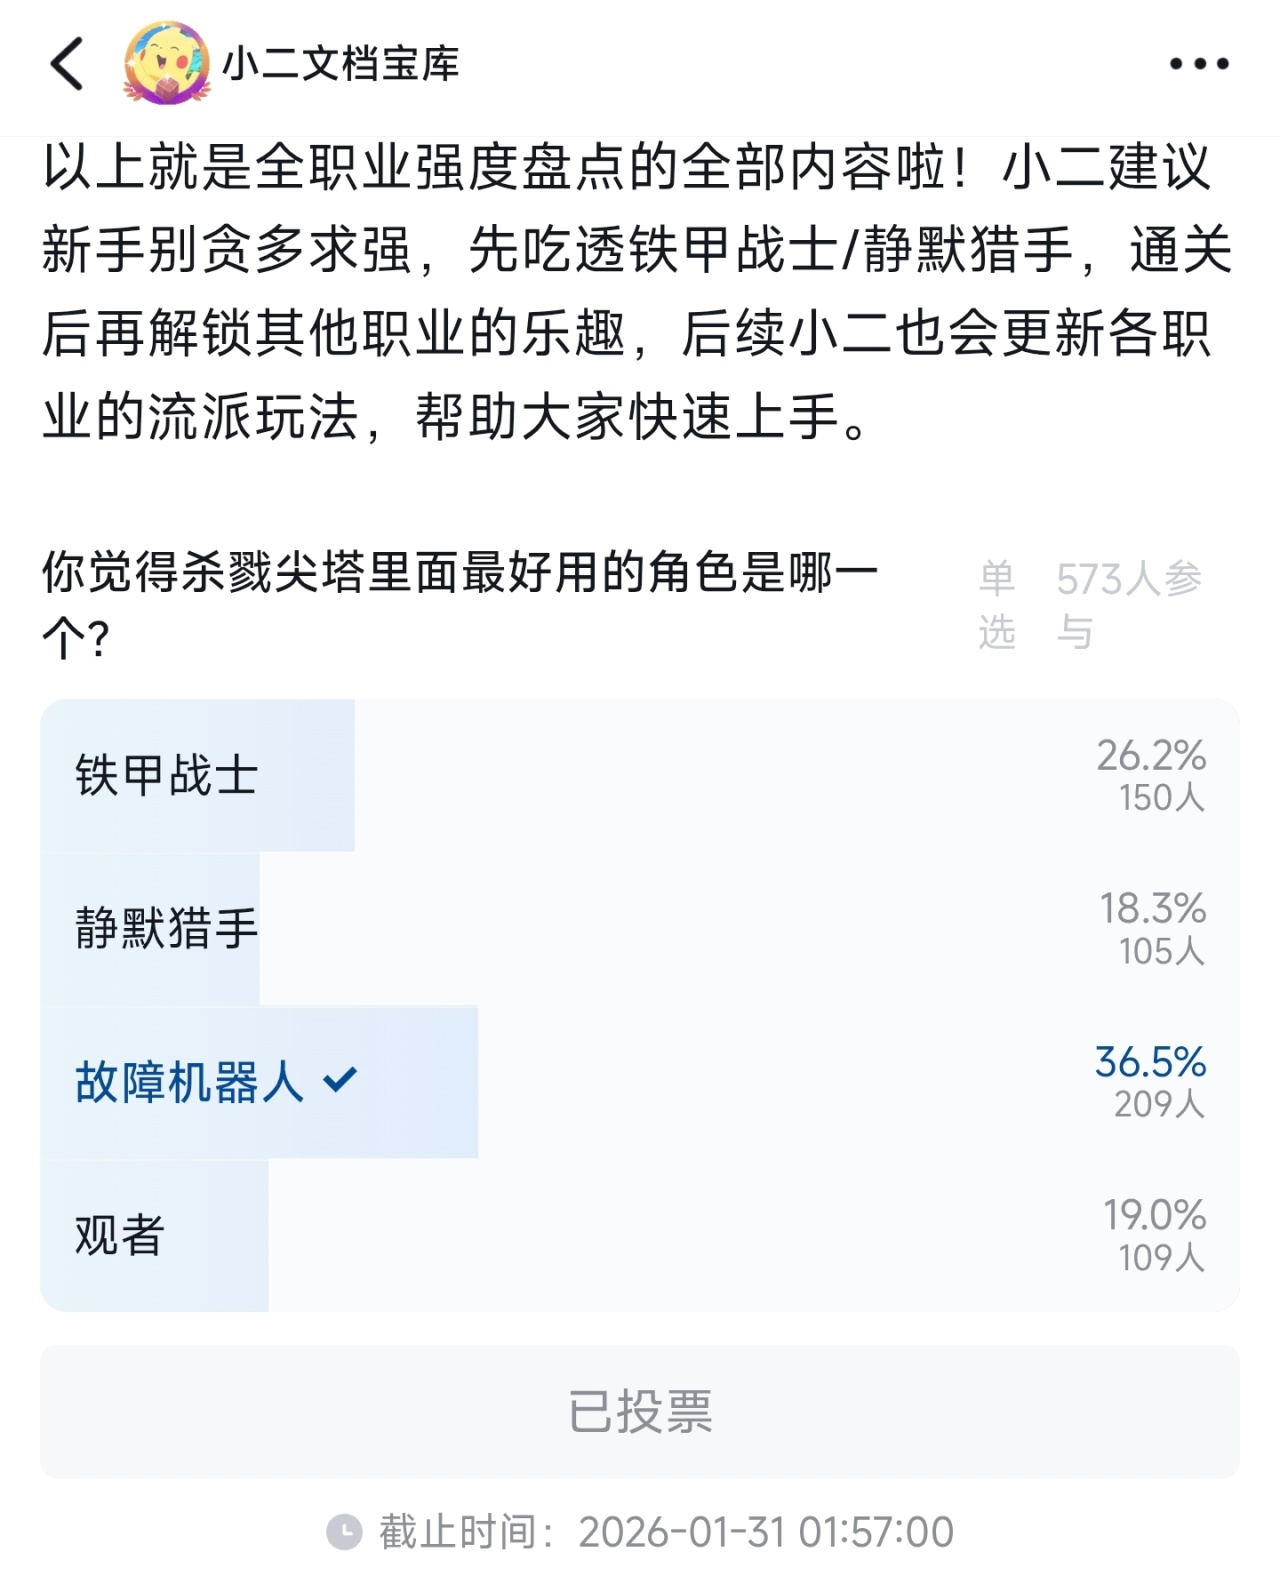Tap the 19.0% result for 观者
This screenshot has height=1576, width=1280.
(x=1154, y=1215)
